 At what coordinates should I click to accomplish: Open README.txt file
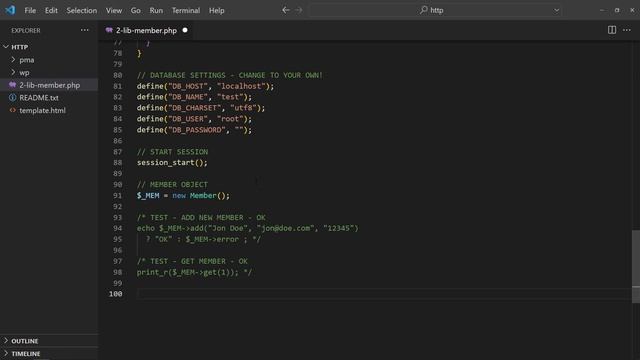pyautogui.click(x=49, y=98)
